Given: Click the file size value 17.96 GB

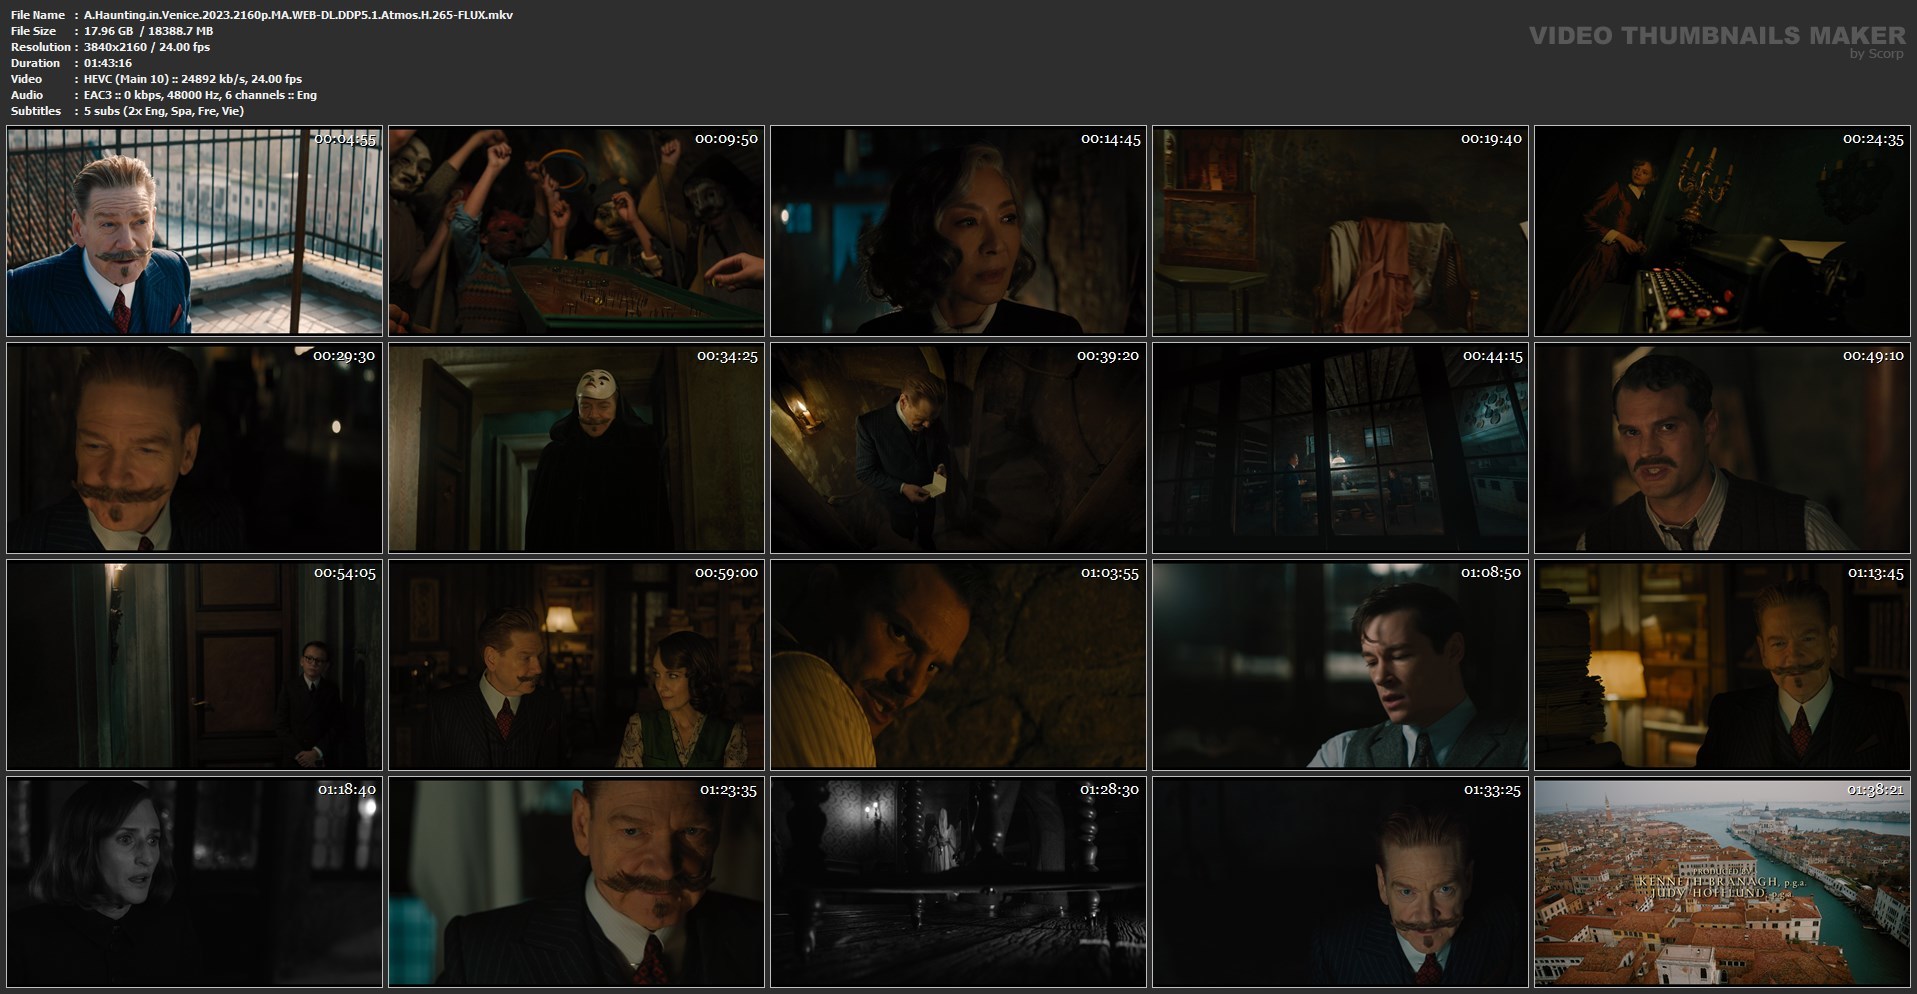Looking at the screenshot, I should pyautogui.click(x=108, y=31).
